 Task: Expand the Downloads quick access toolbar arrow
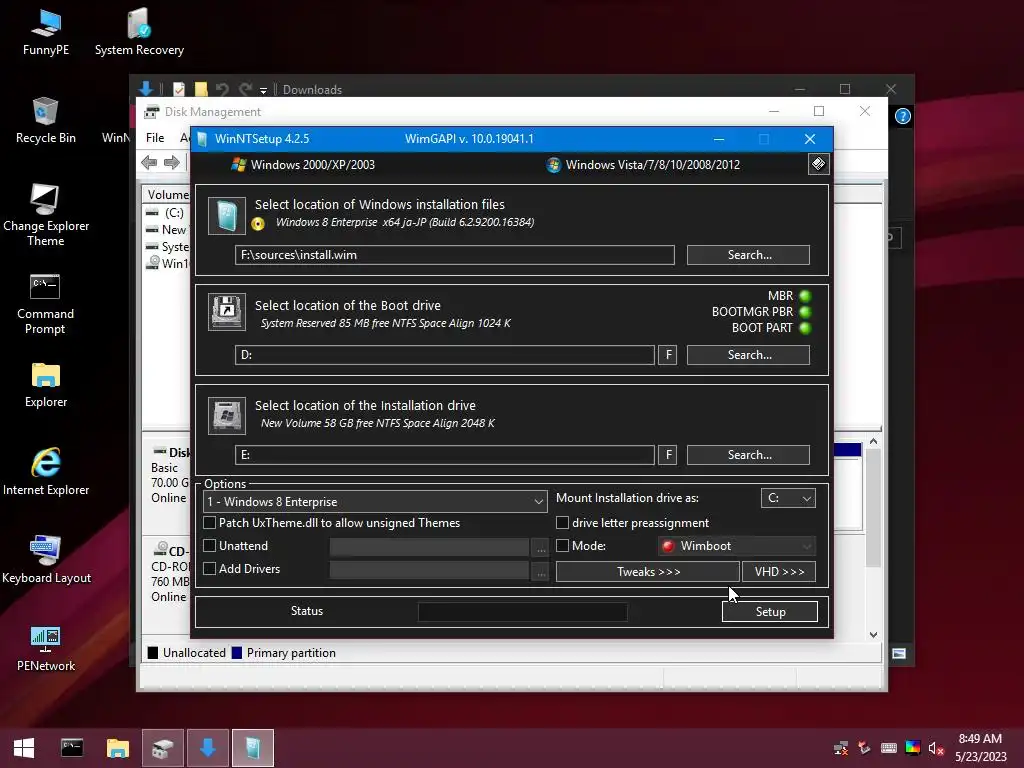[x=263, y=90]
